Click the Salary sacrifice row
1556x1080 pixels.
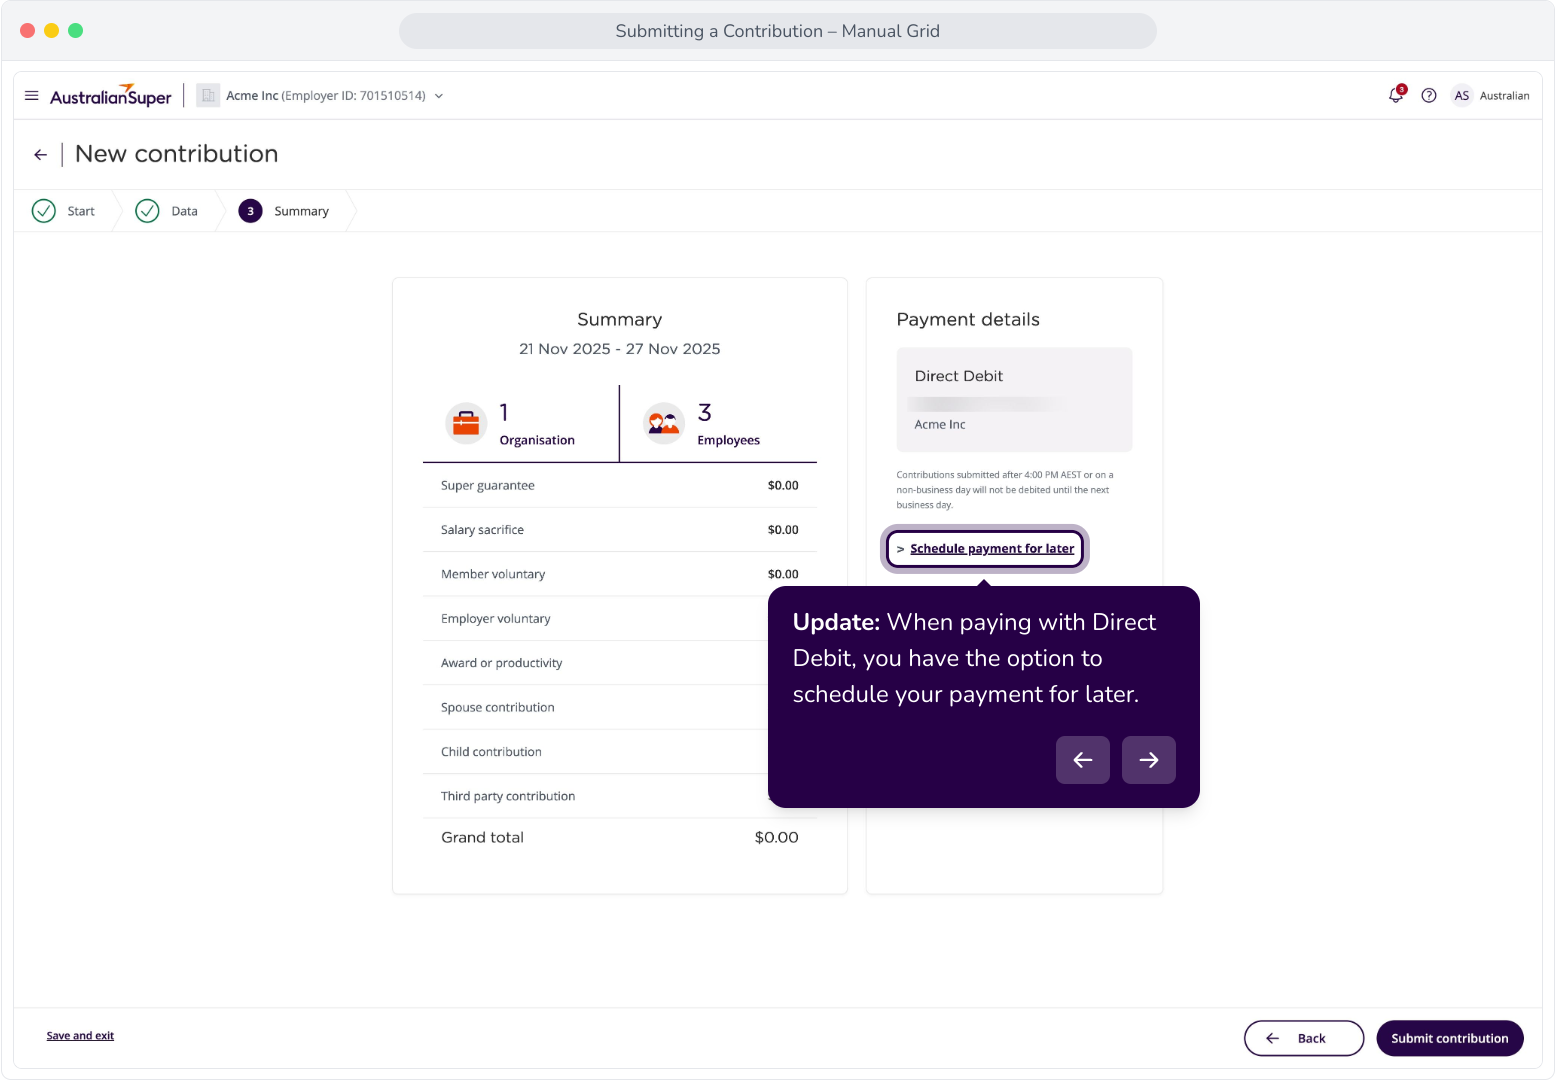click(620, 530)
